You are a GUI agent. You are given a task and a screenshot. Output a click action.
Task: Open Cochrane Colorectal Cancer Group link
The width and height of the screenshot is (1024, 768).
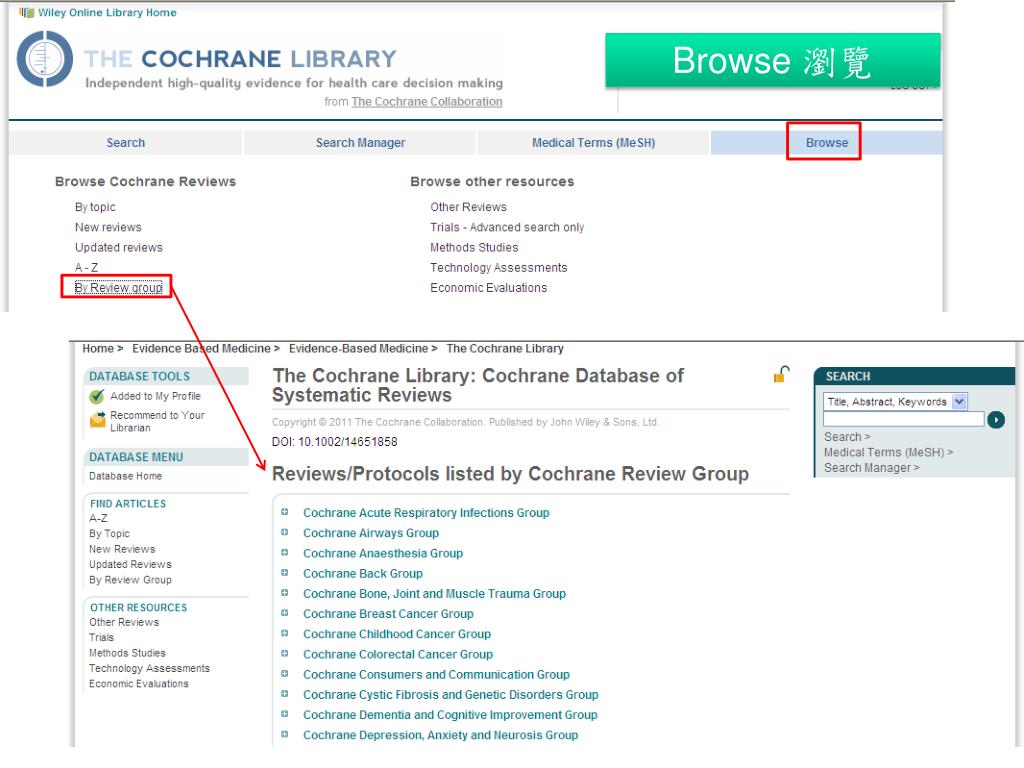pyautogui.click(x=398, y=654)
